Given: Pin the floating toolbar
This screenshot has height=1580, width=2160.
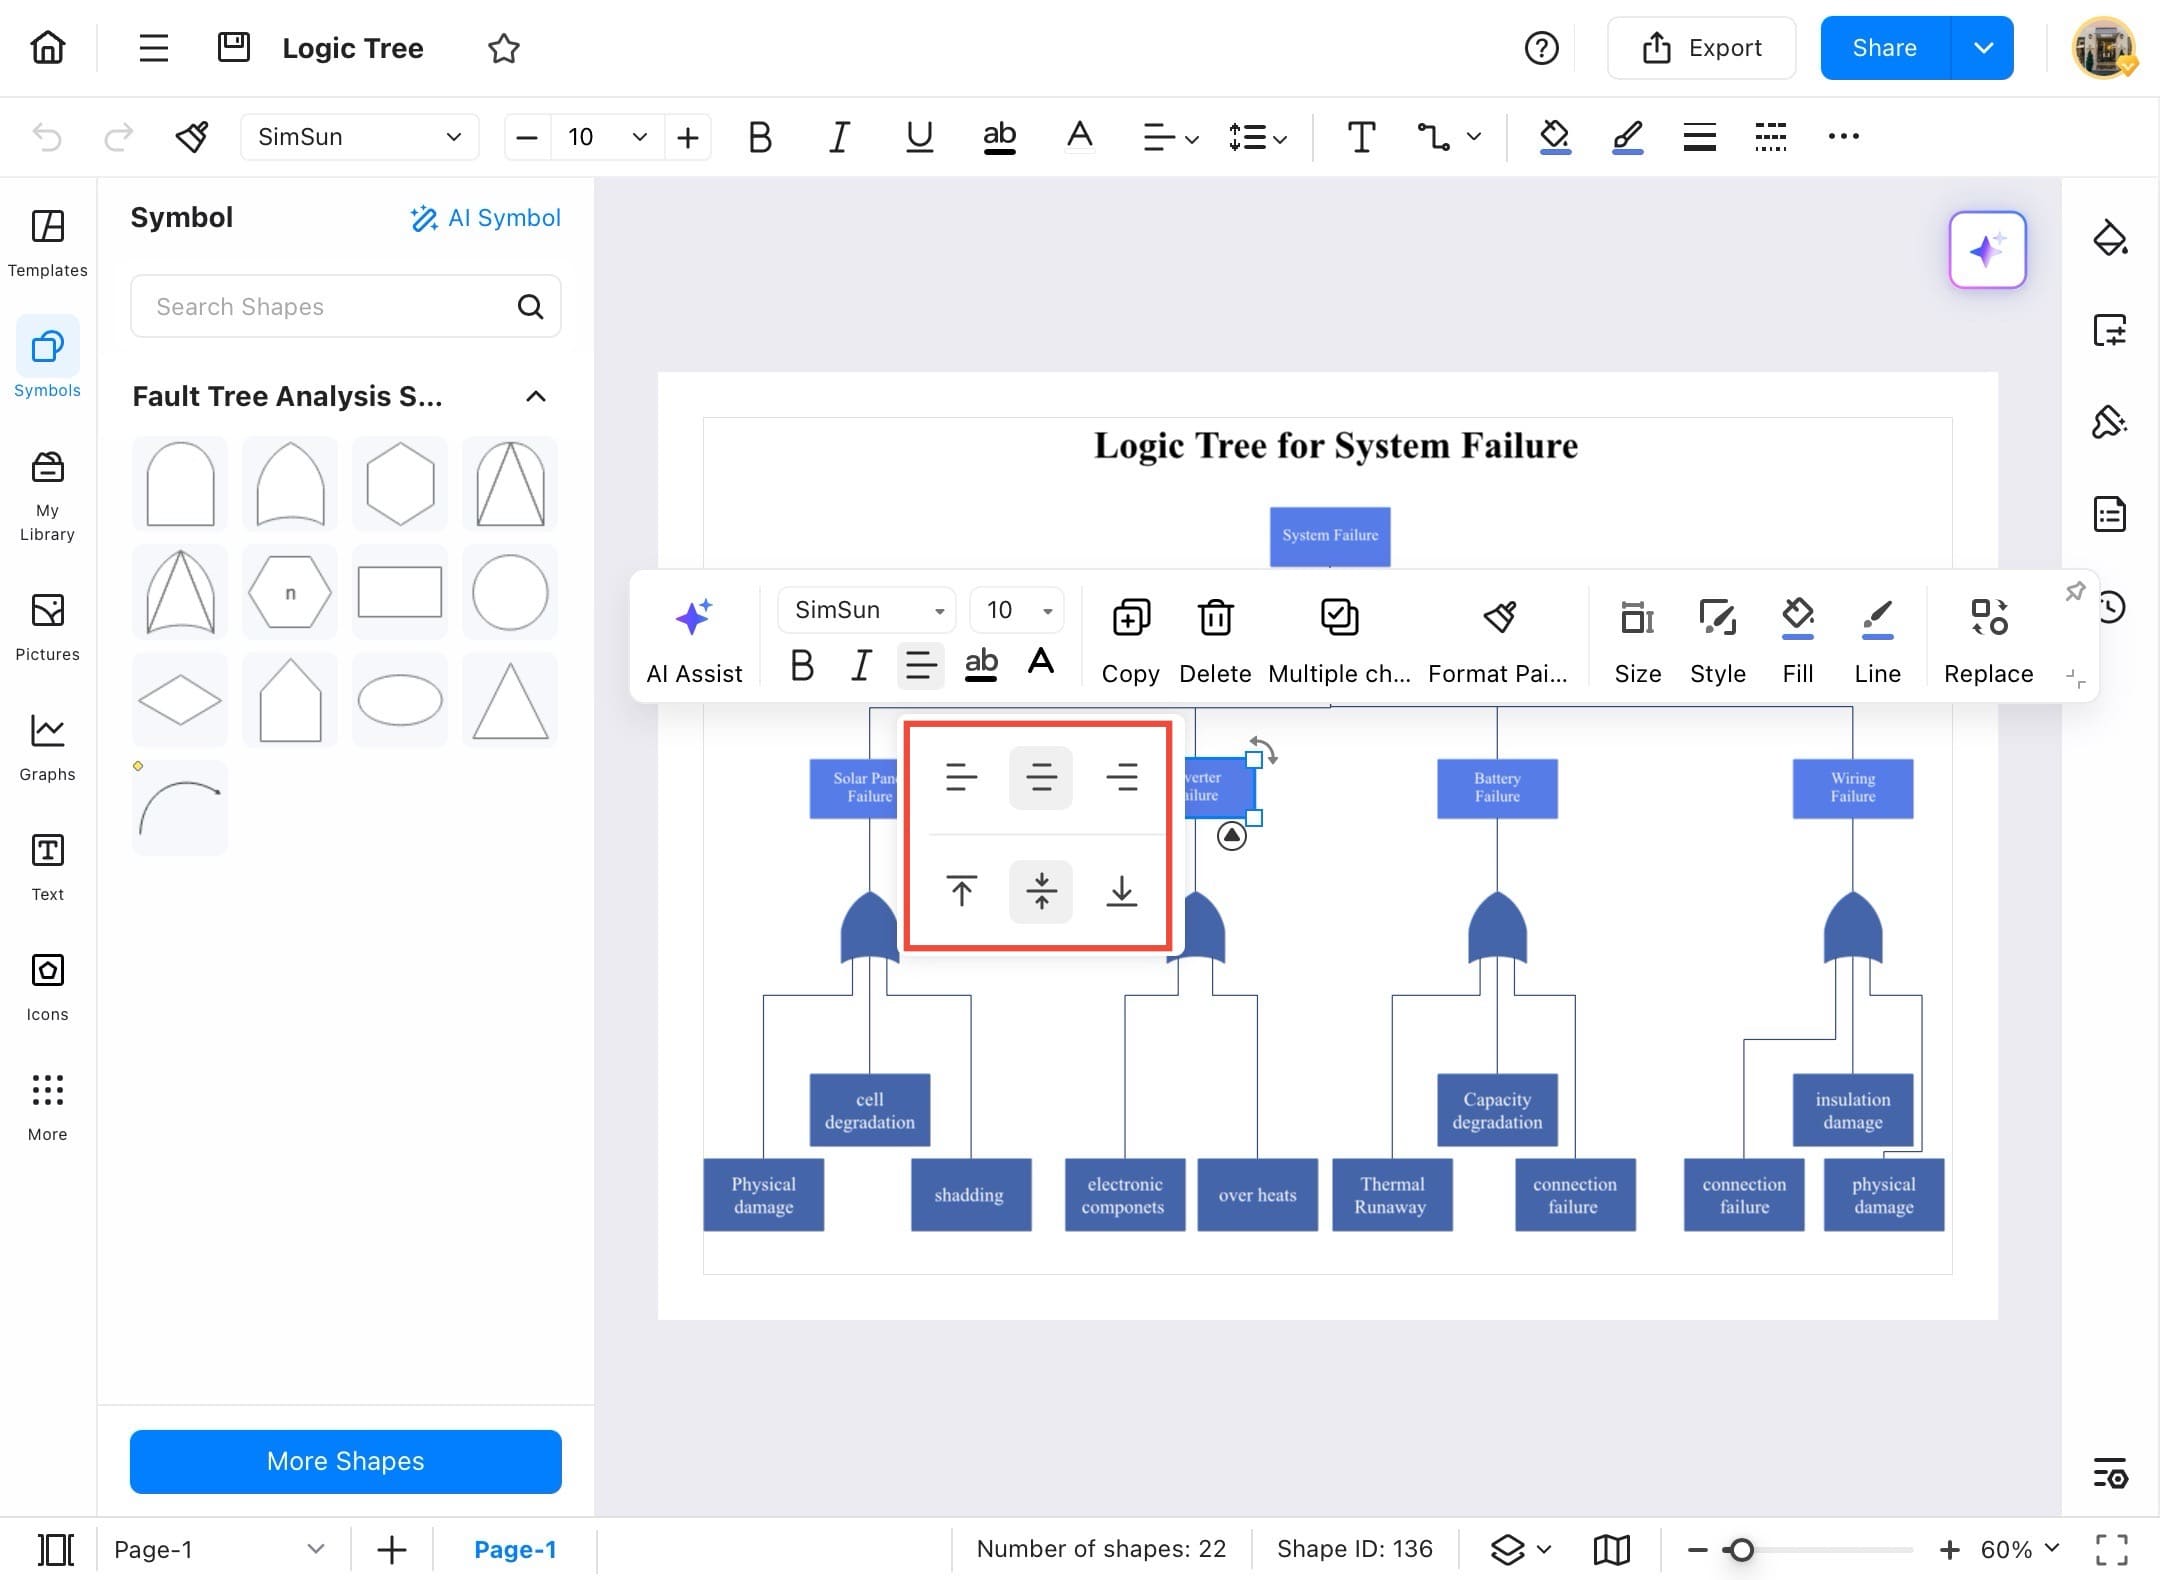Looking at the screenshot, I should (2075, 591).
